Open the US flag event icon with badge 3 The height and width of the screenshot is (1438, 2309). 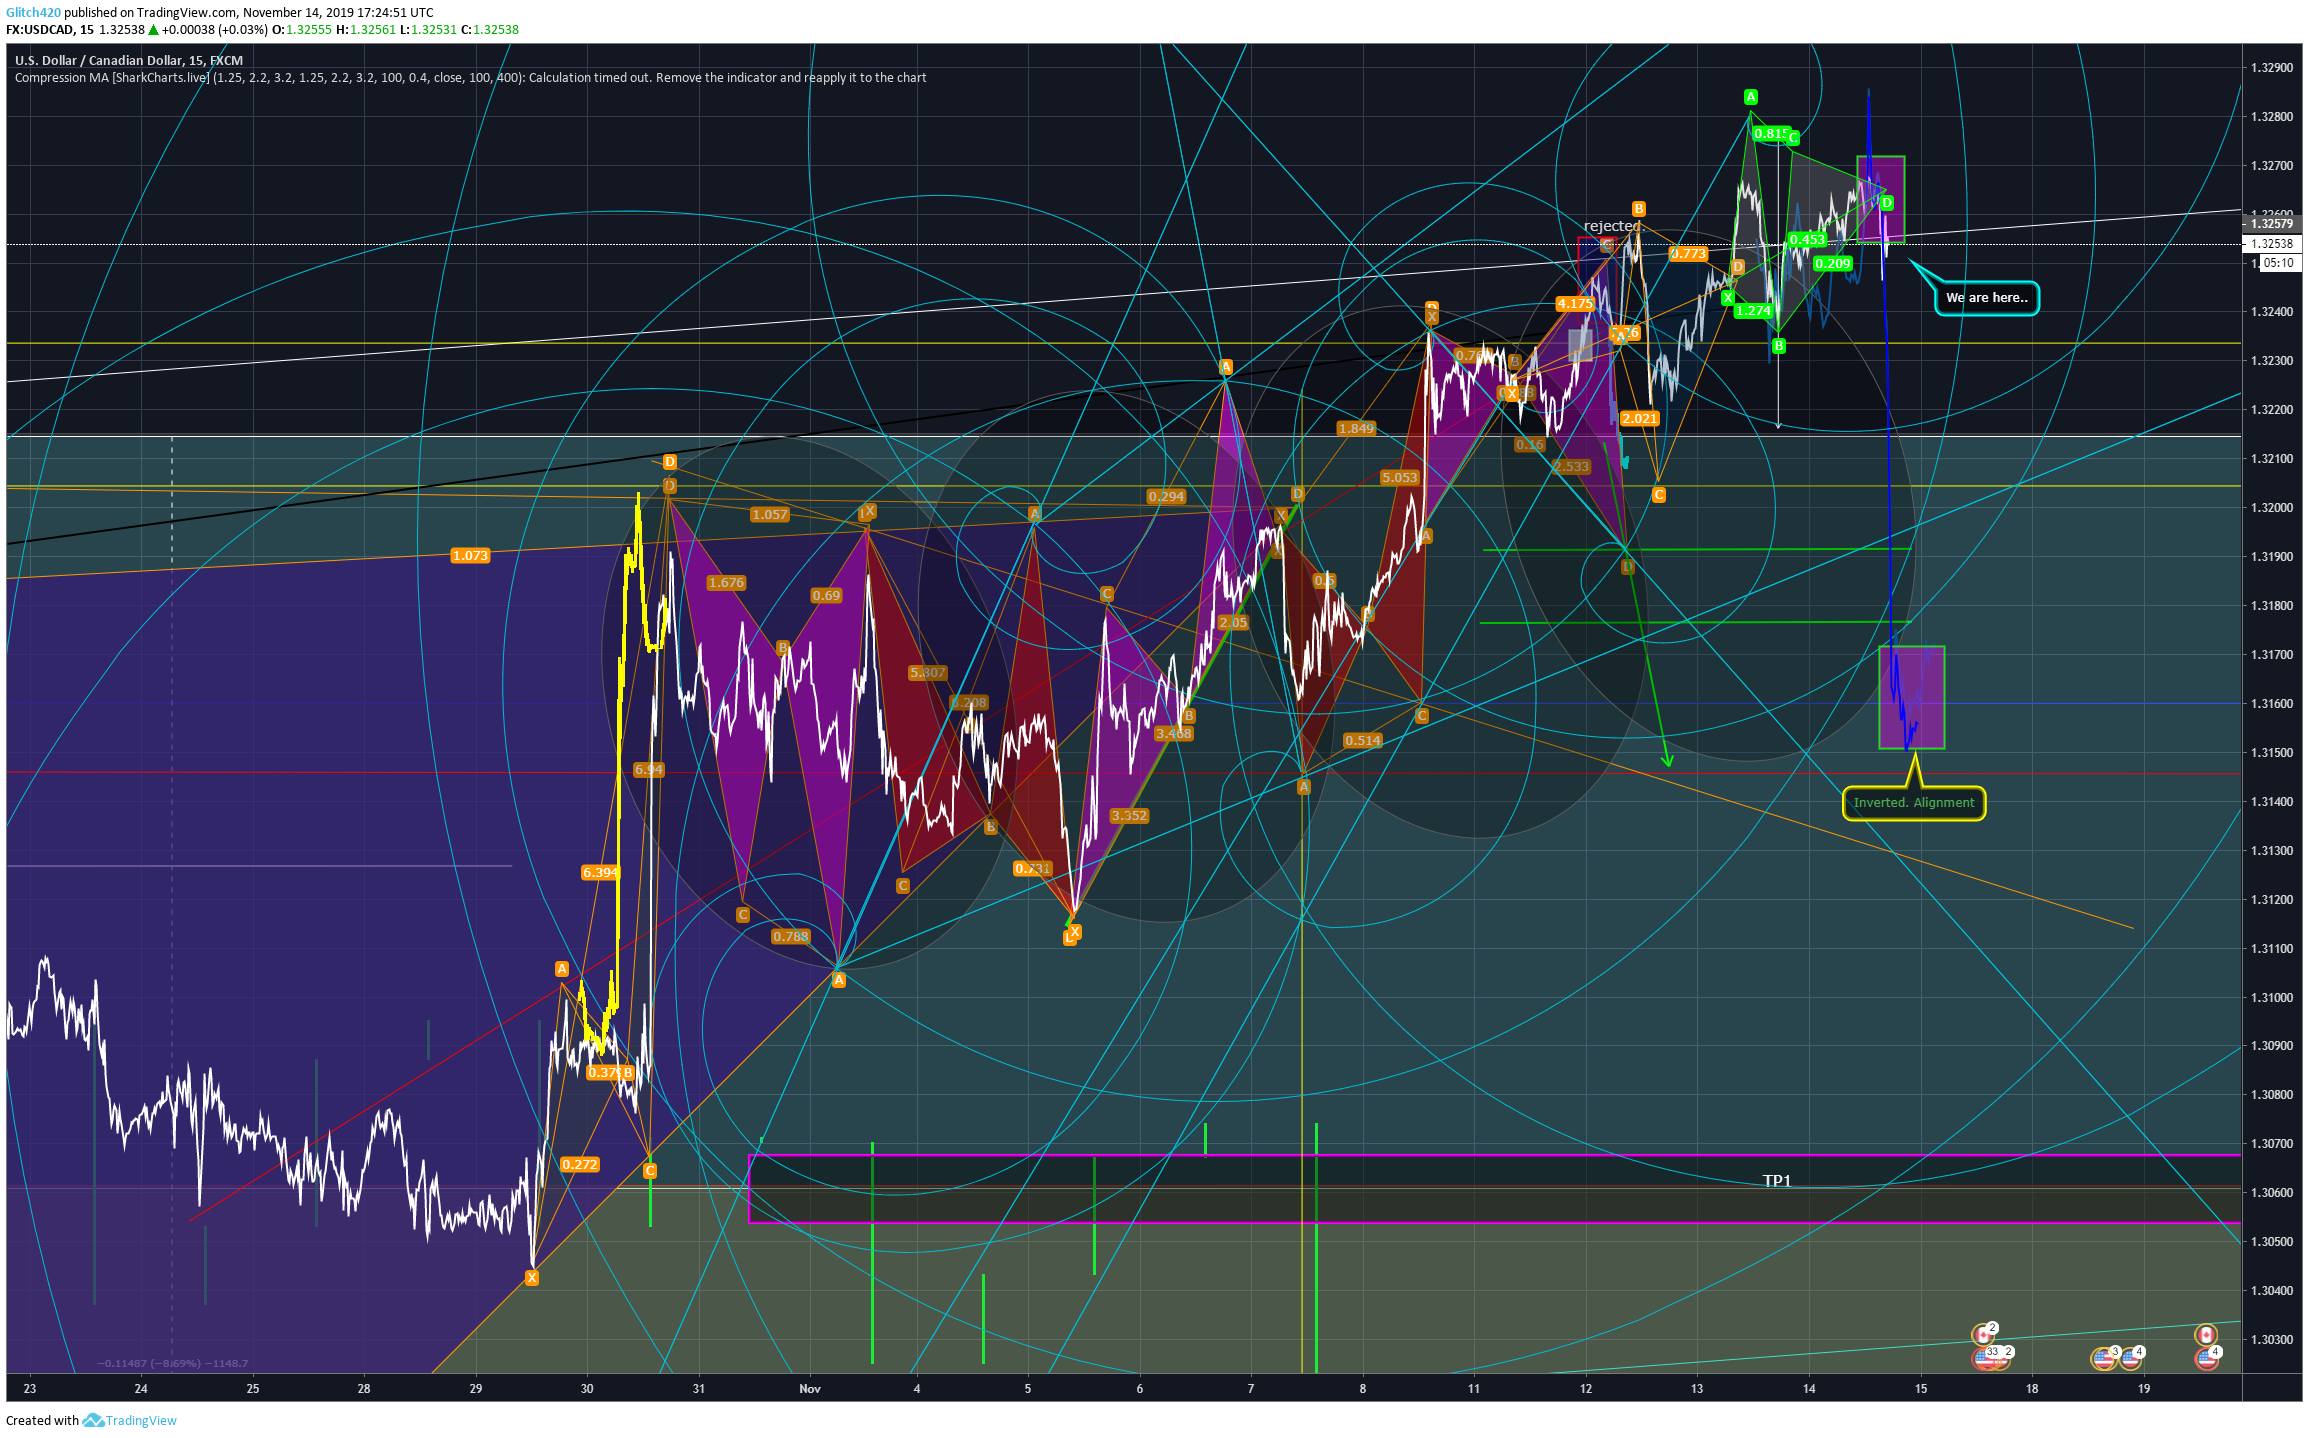point(2104,1359)
